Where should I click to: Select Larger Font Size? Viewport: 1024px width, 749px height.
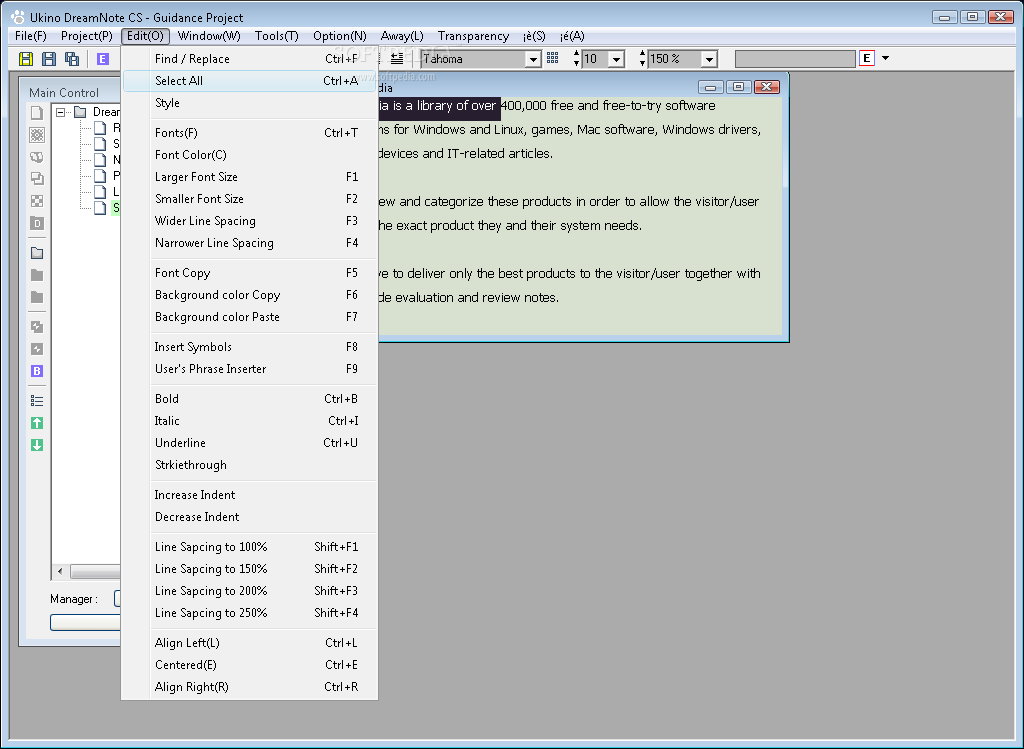(x=249, y=177)
